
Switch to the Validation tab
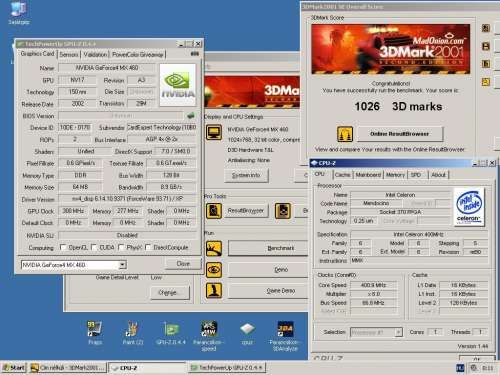tap(95, 54)
